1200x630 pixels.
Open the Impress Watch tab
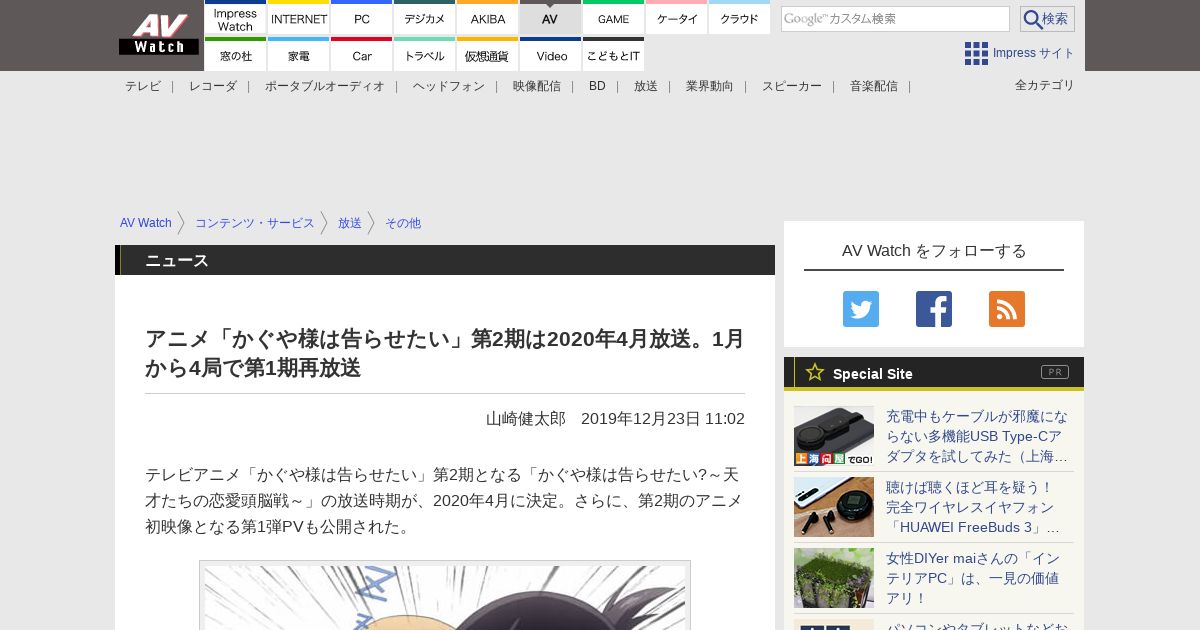pos(235,18)
